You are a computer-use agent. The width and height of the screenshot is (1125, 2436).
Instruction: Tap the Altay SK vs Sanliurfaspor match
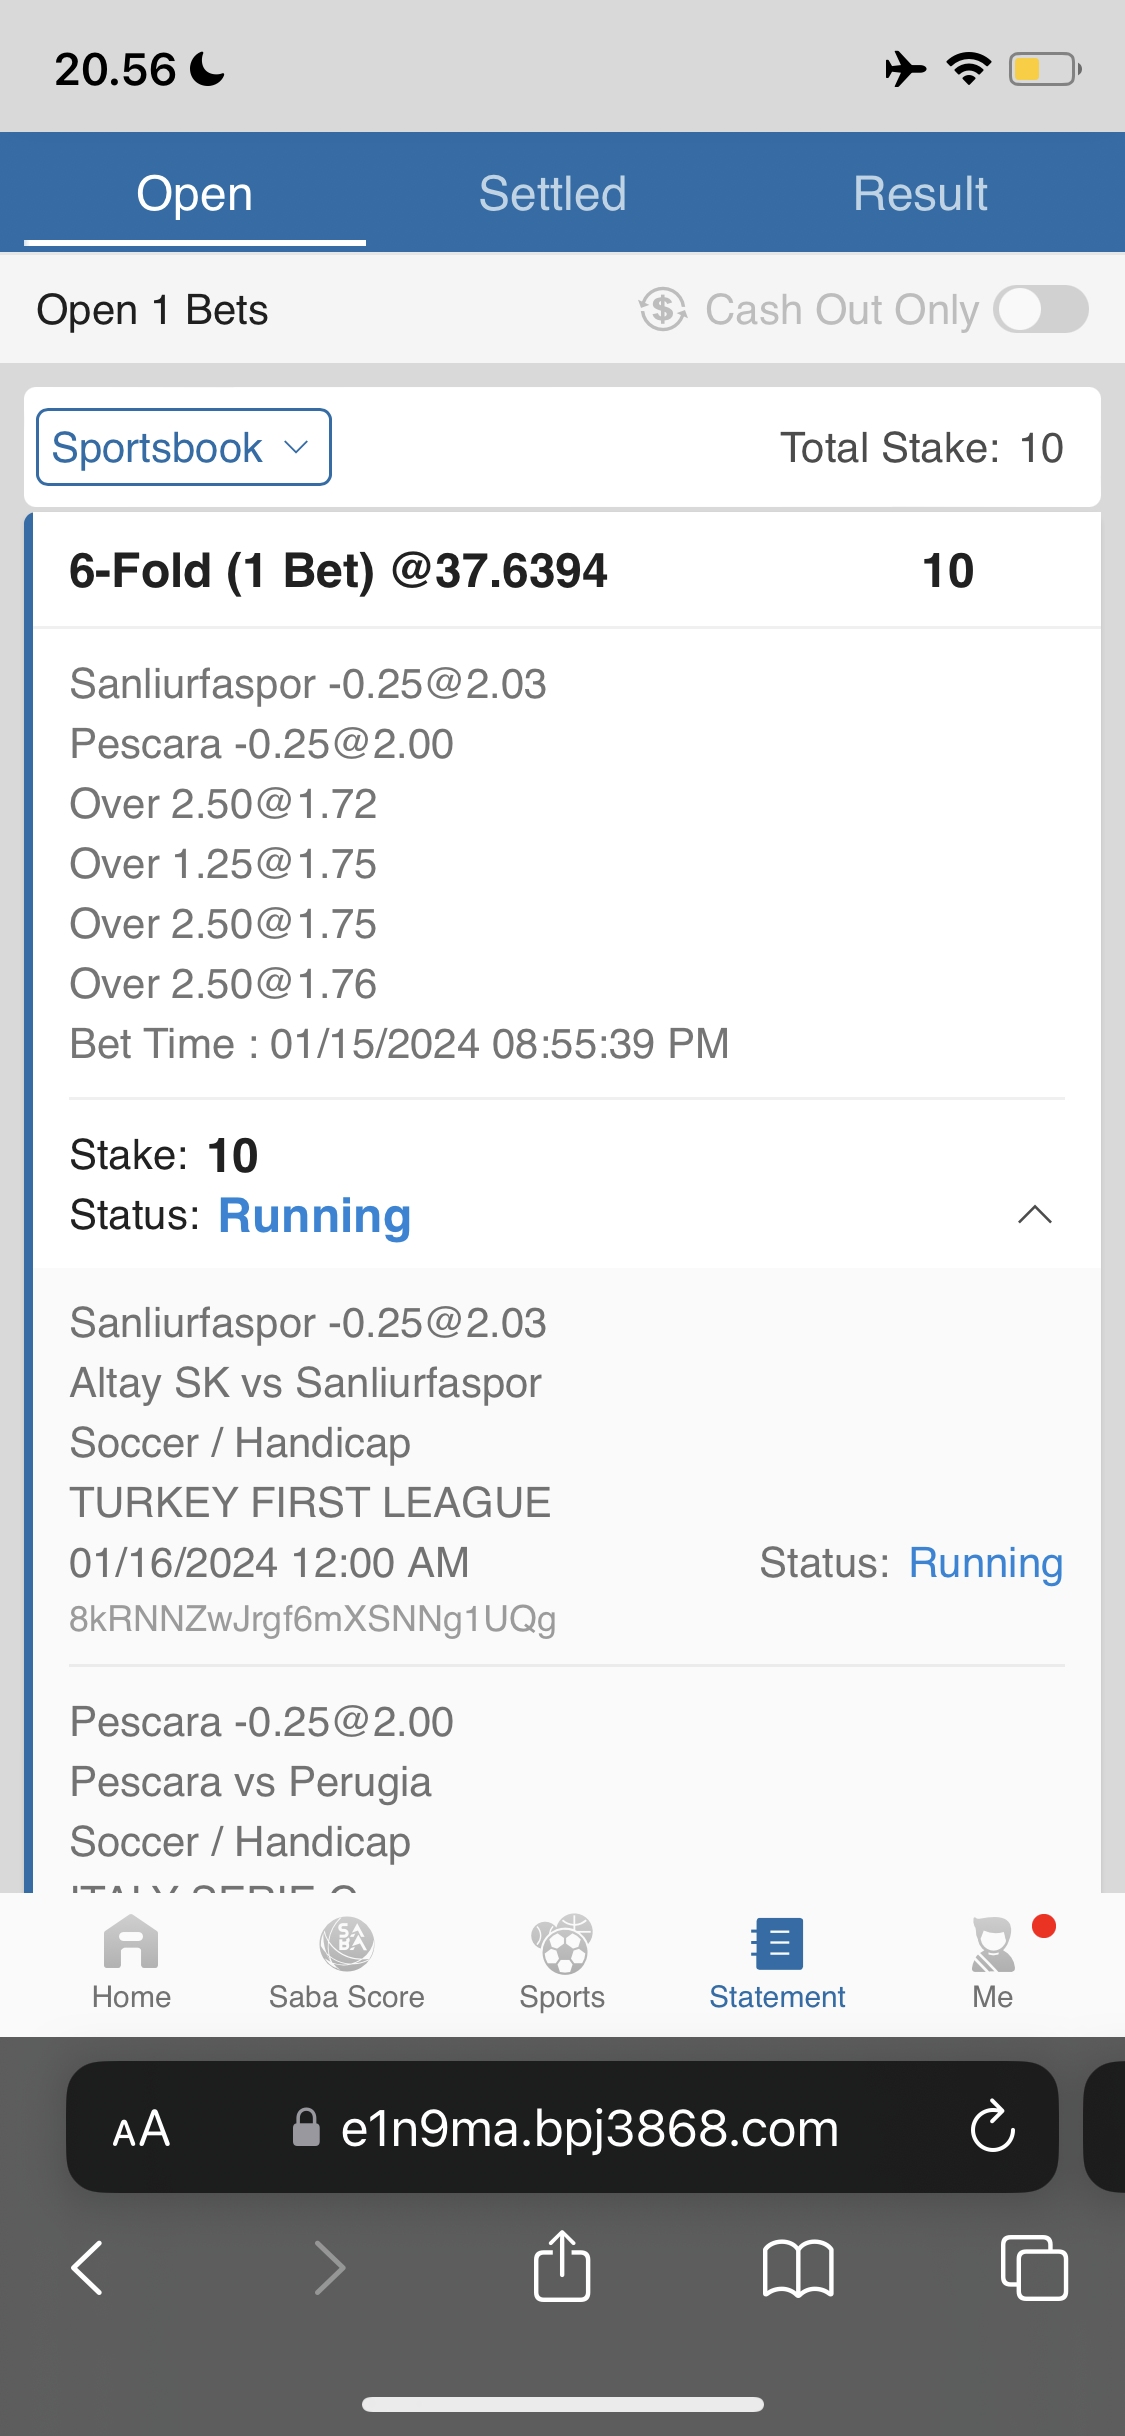pos(306,1383)
